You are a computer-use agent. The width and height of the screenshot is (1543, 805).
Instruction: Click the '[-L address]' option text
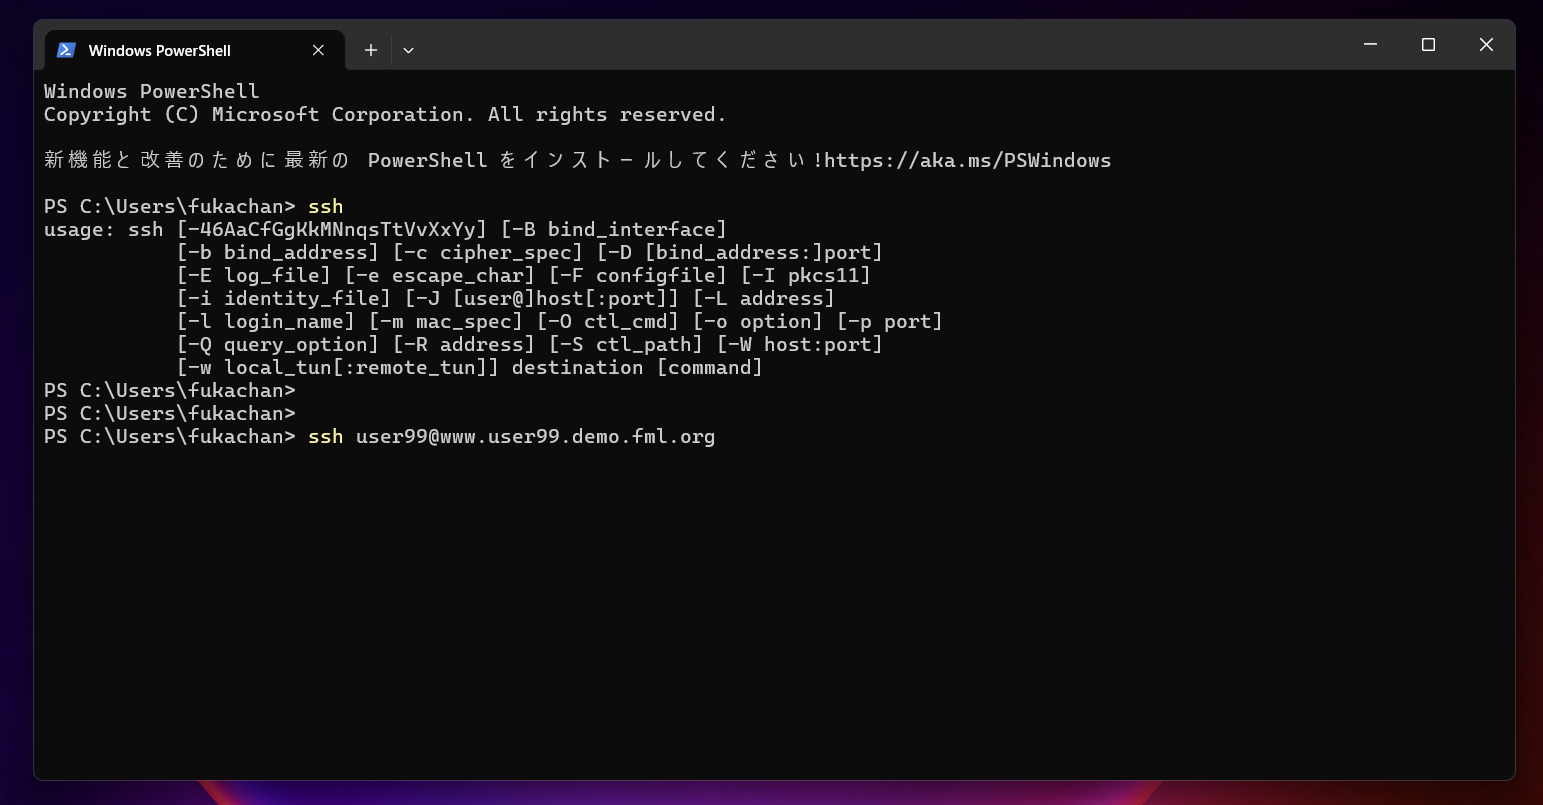click(x=764, y=298)
